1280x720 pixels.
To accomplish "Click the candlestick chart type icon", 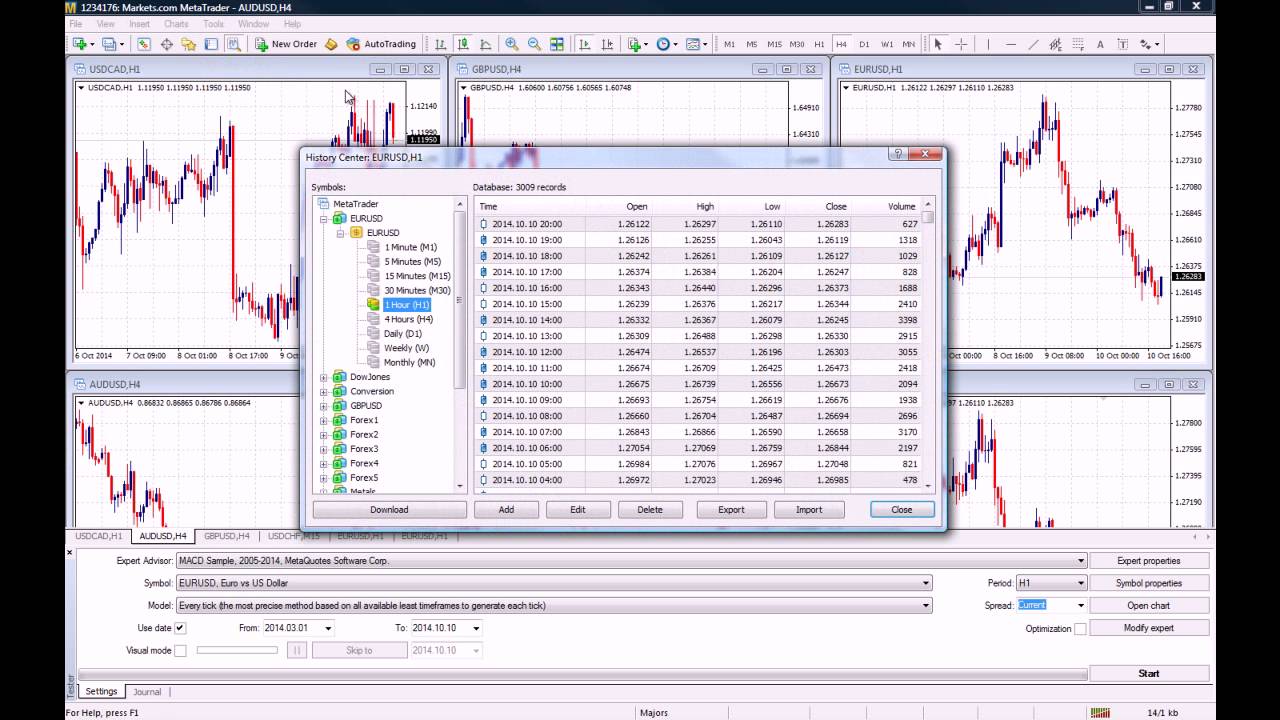I will pyautogui.click(x=463, y=44).
